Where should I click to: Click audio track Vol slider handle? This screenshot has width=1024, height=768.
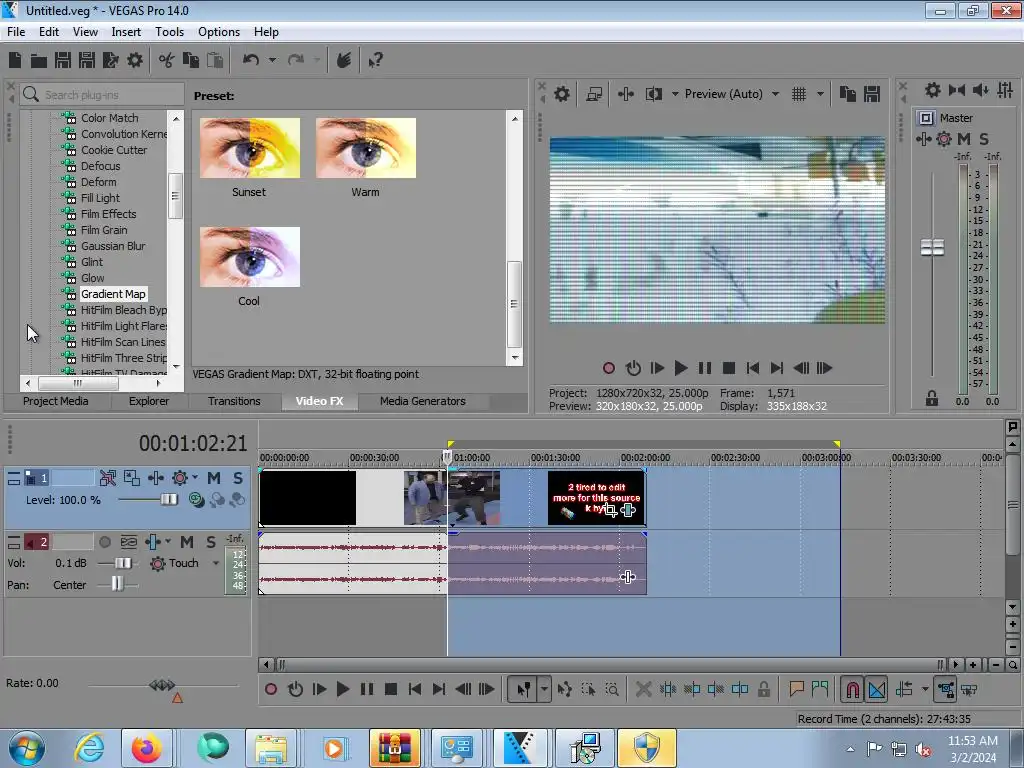pyautogui.click(x=122, y=563)
